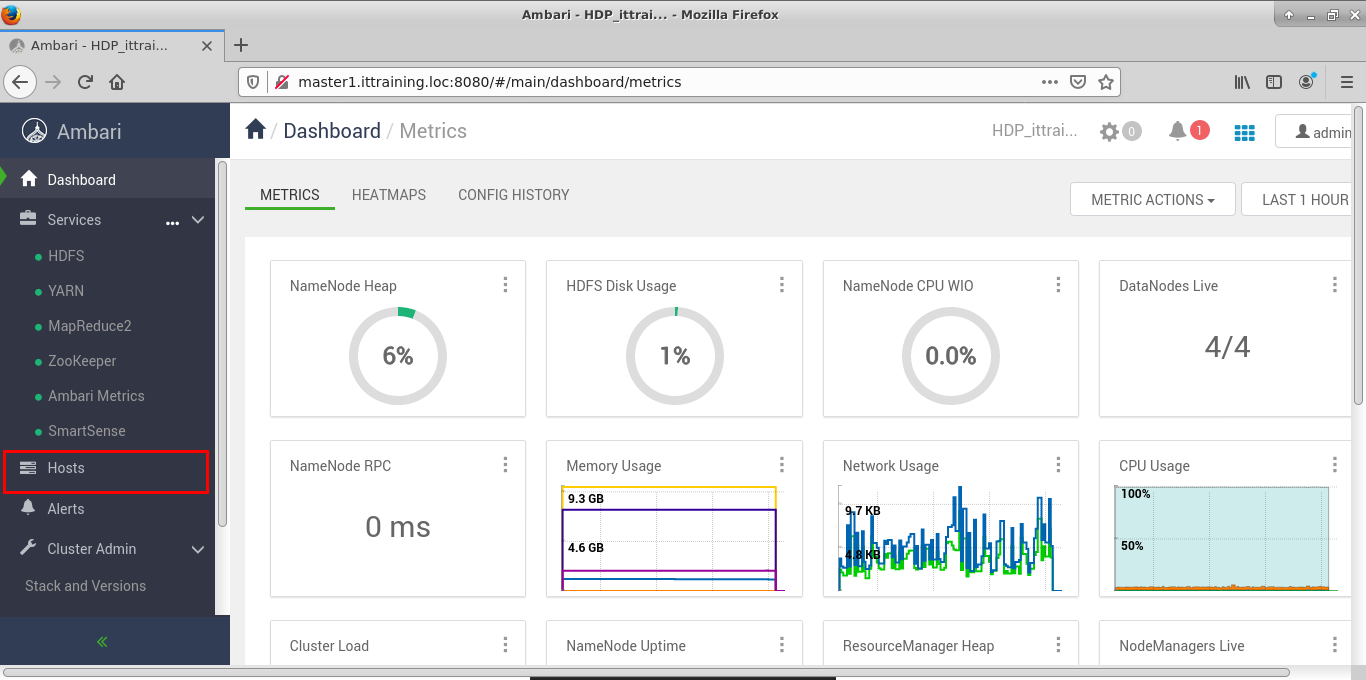Viewport: 1366px width, 680px height.
Task: Open the Metric Actions dropdown
Action: coord(1152,199)
